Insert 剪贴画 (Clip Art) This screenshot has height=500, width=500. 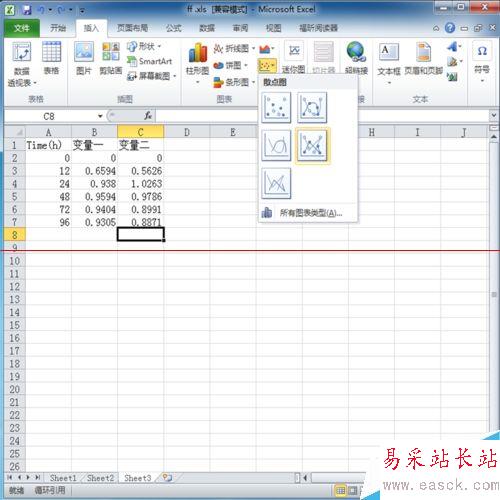pos(111,58)
